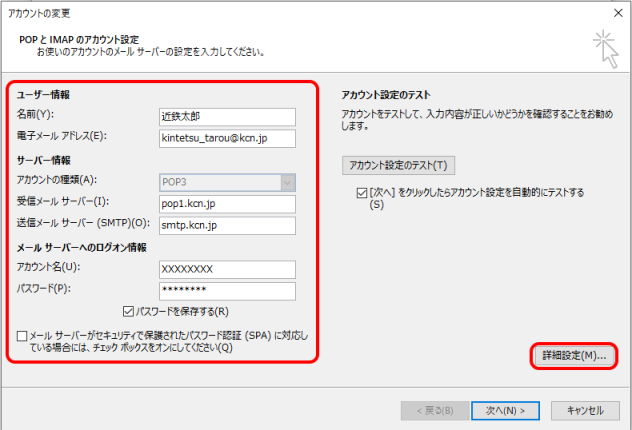Click the 送信メール サーバー (SMTP) field smtp.kcn.jp
The height and width of the screenshot is (430, 632).
[x=227, y=225]
